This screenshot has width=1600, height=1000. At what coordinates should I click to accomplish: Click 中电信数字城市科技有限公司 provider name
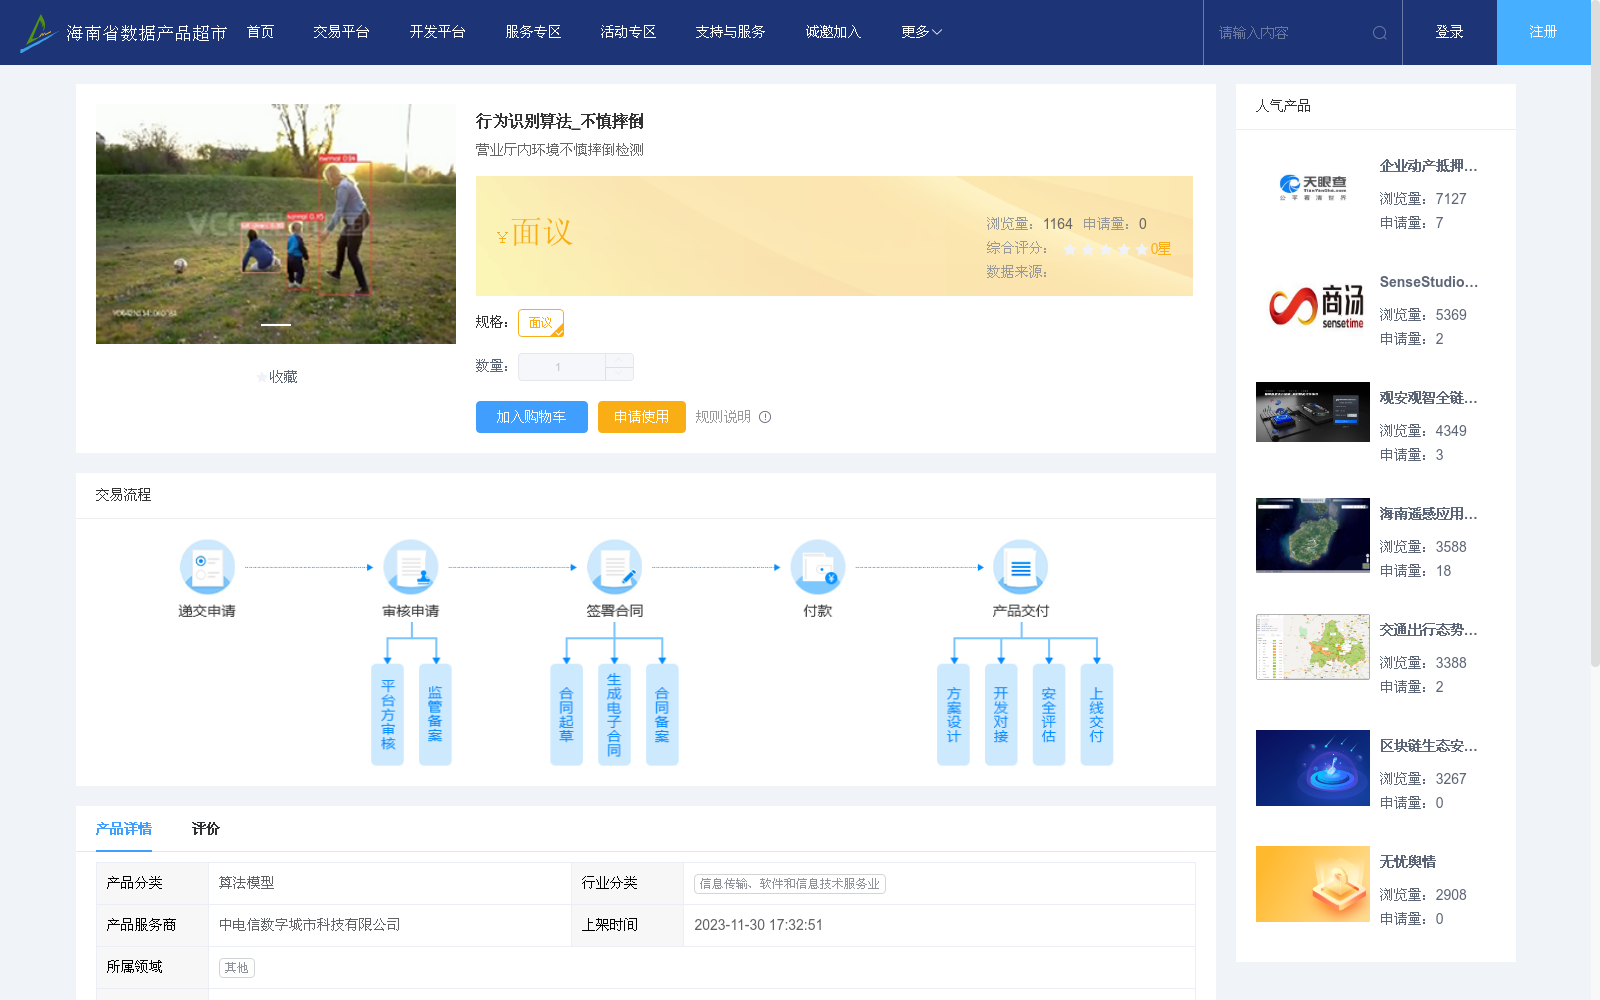[310, 925]
